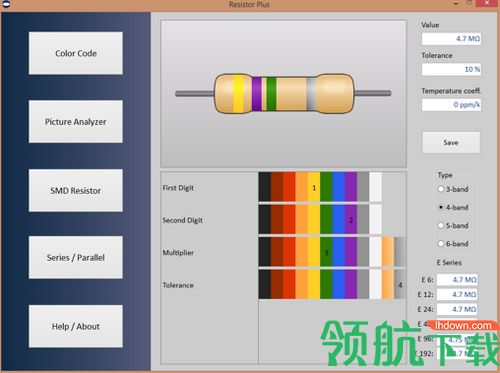This screenshot has height=373, width=500.
Task: Pick red in First Digit row
Action: [289, 187]
